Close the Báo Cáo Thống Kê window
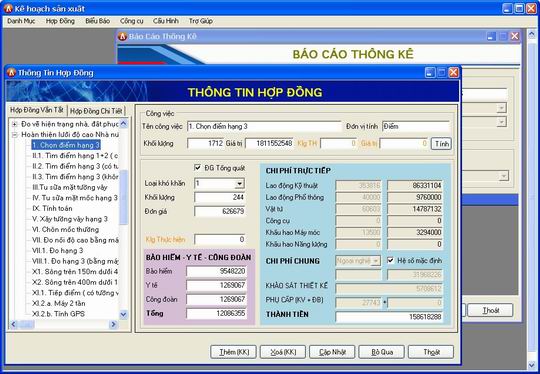The width and height of the screenshot is (540, 374). pyautogui.click(x=515, y=36)
